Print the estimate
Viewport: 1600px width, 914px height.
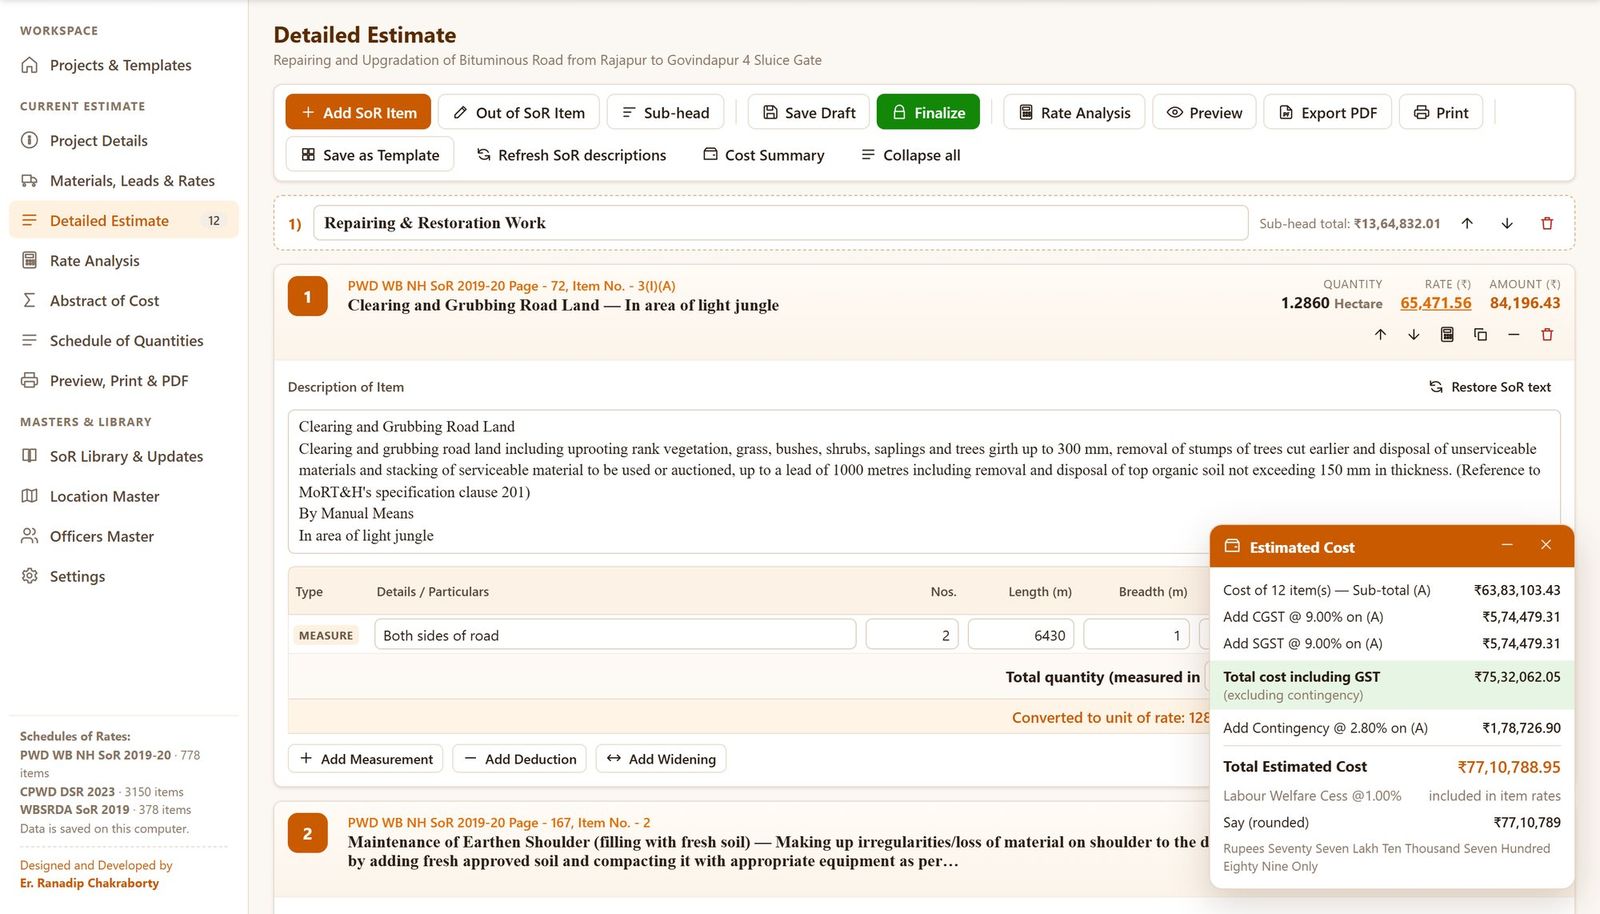tap(1441, 113)
